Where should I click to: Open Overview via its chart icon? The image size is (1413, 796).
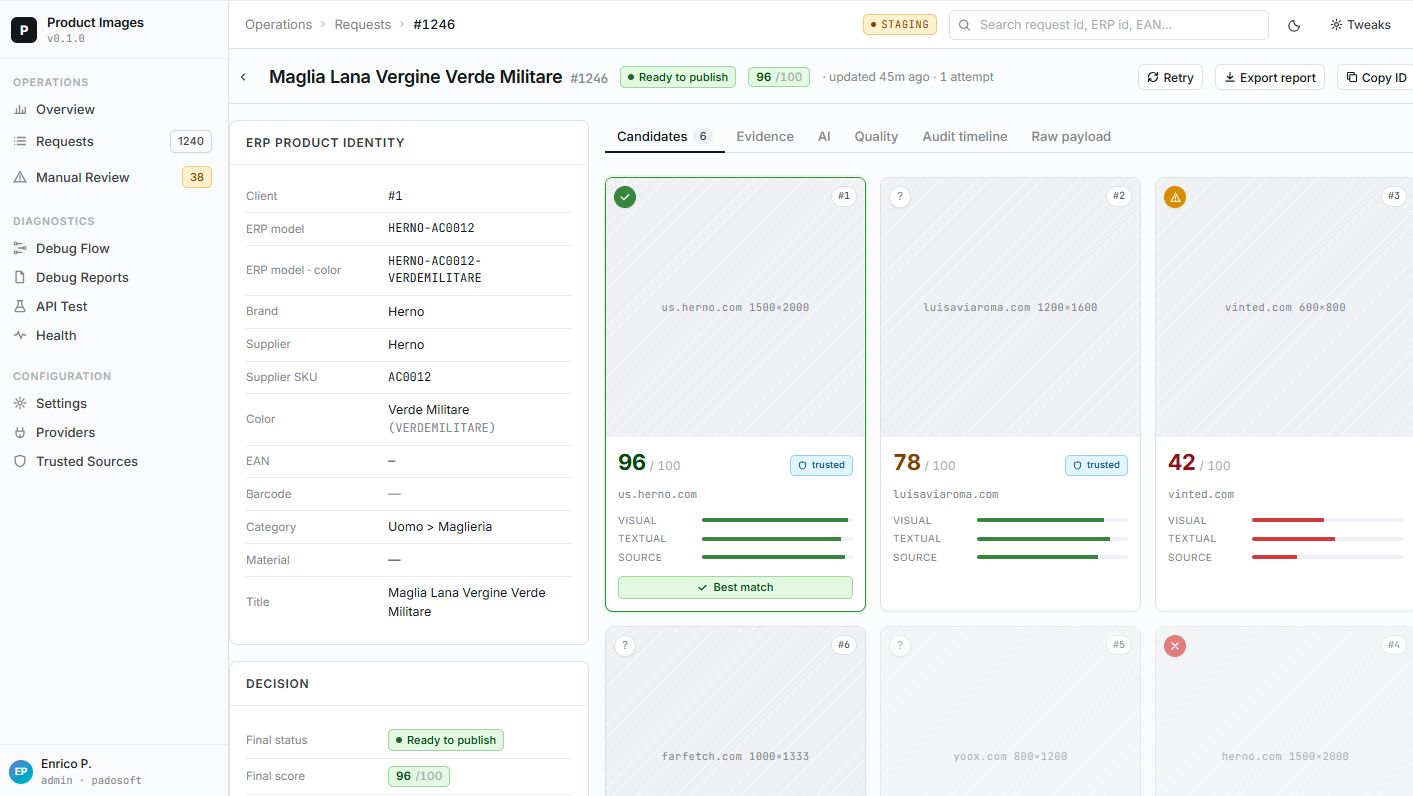[20, 110]
